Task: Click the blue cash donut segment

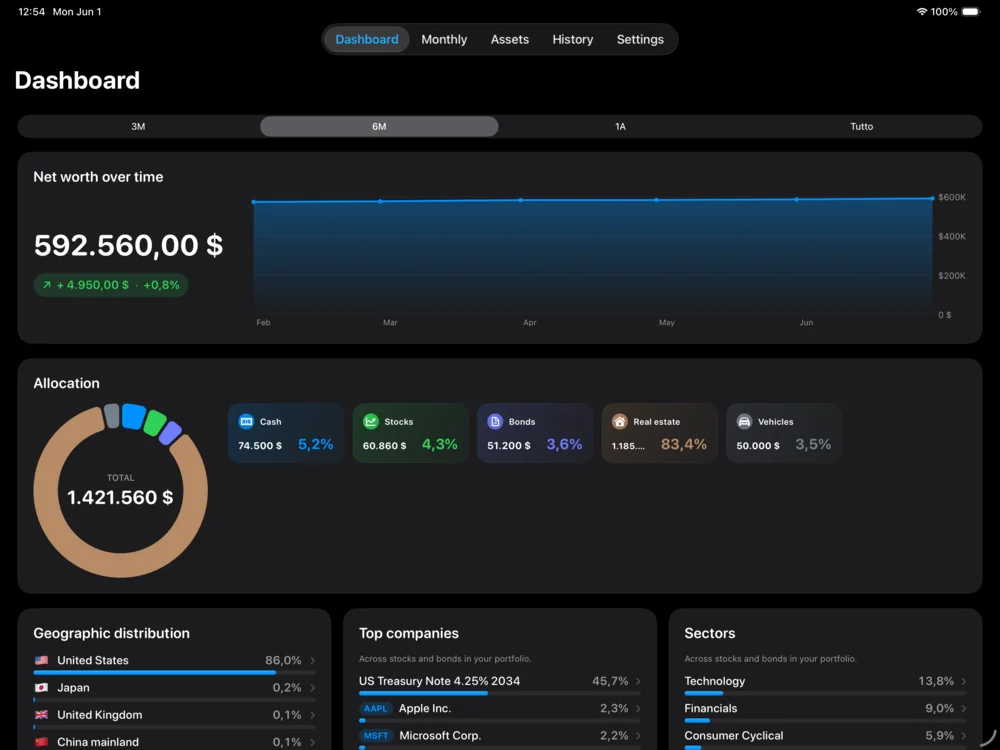Action: click(x=133, y=416)
